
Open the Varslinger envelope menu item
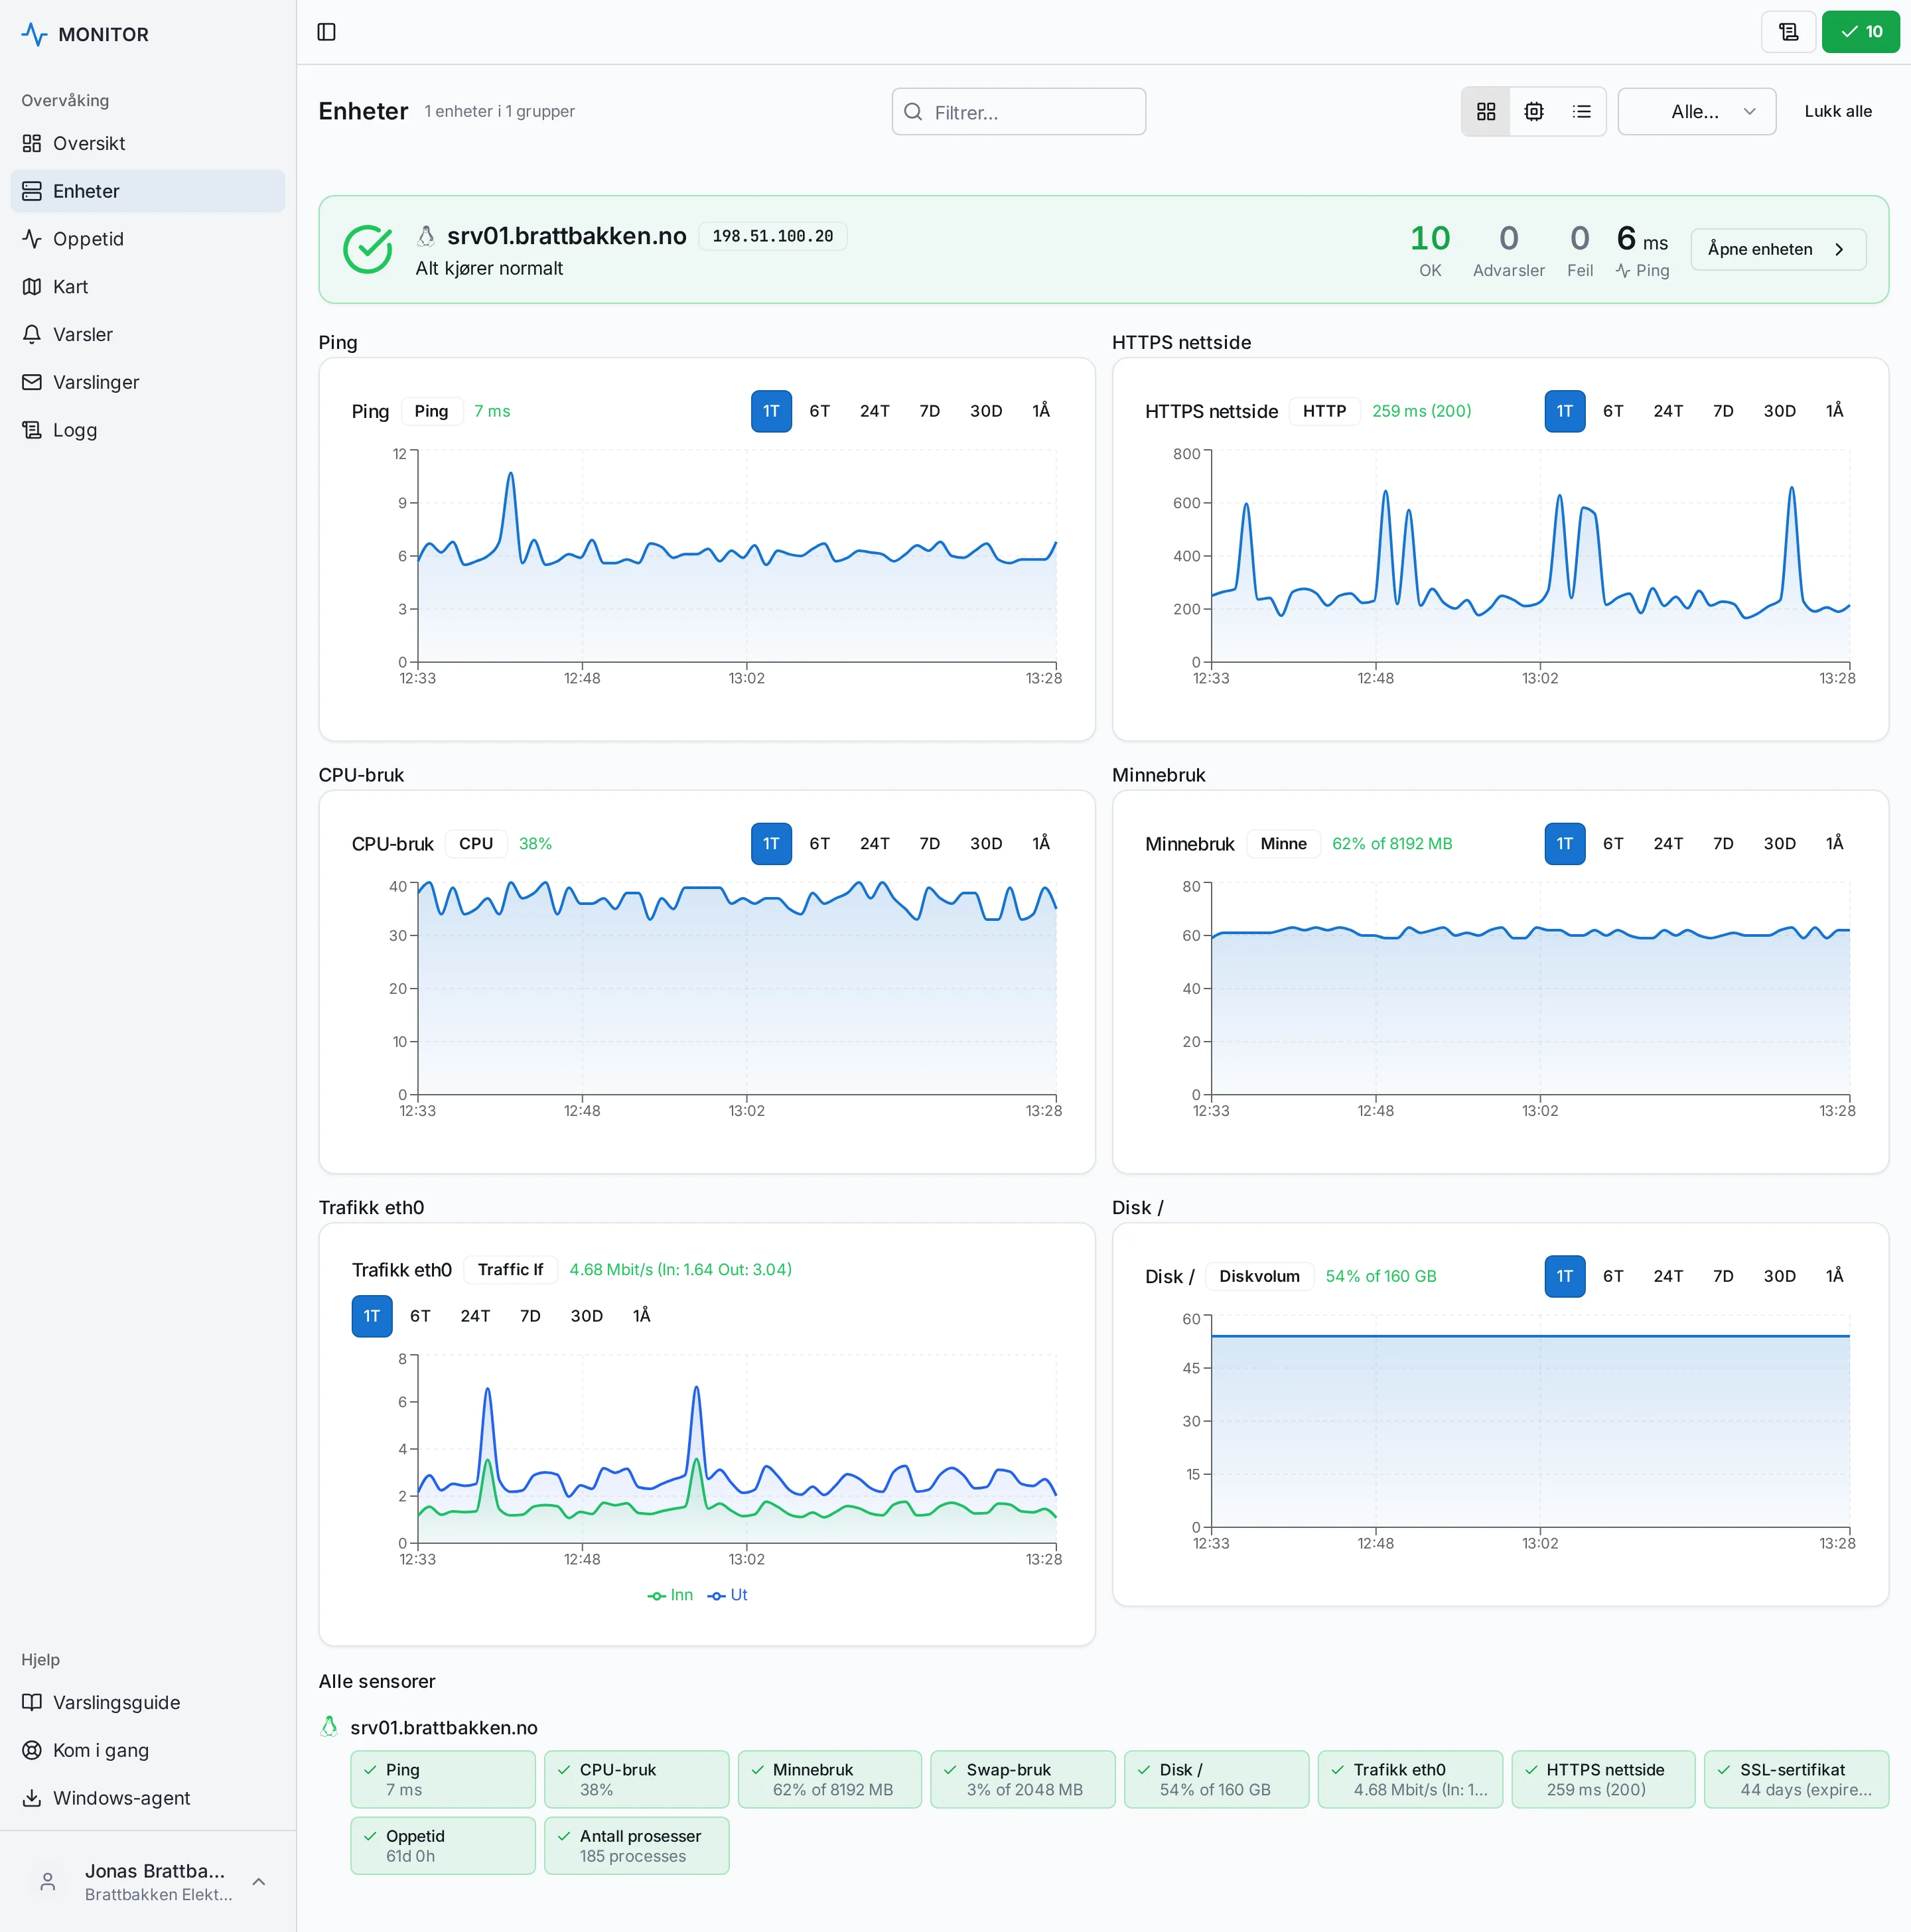(x=148, y=382)
